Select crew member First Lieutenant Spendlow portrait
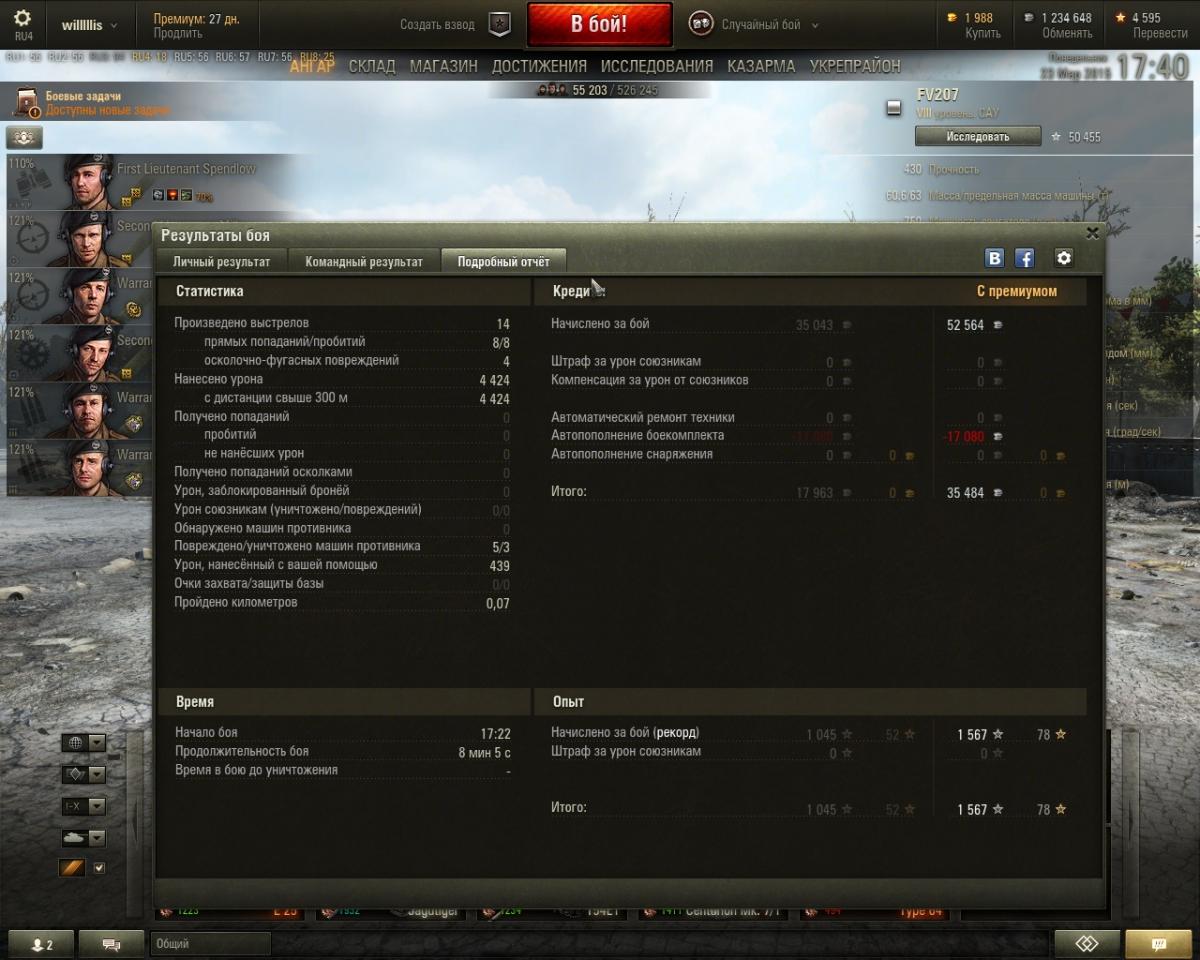This screenshot has height=960, width=1200. click(88, 182)
